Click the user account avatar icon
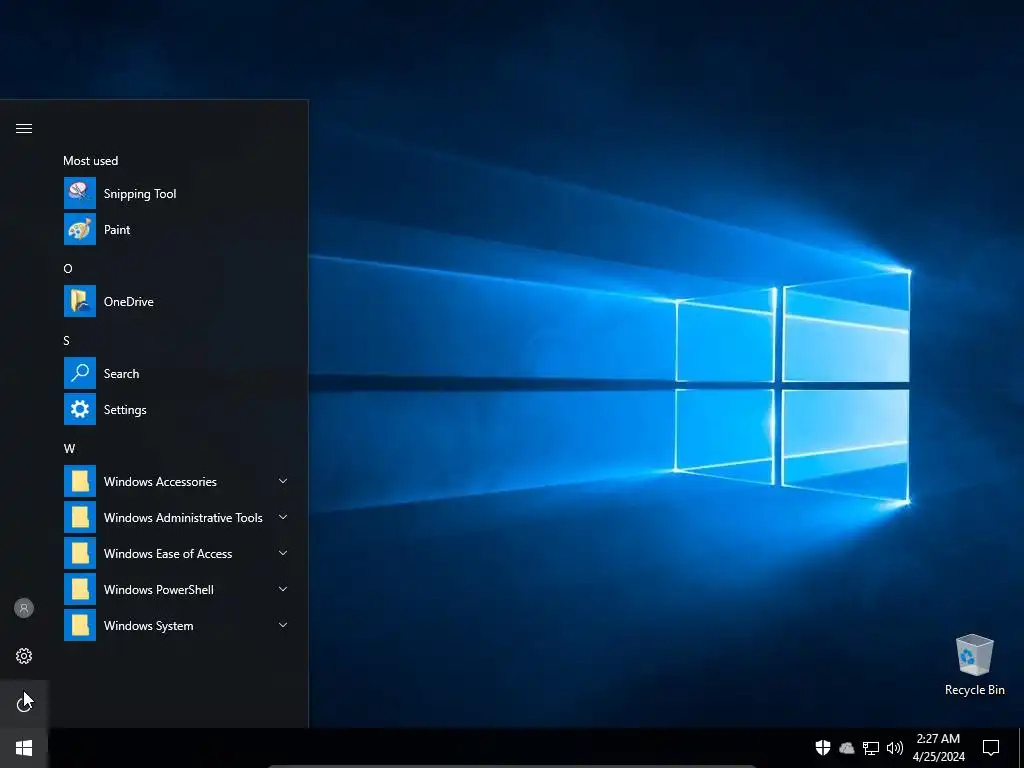1024x768 pixels. pyautogui.click(x=24, y=608)
